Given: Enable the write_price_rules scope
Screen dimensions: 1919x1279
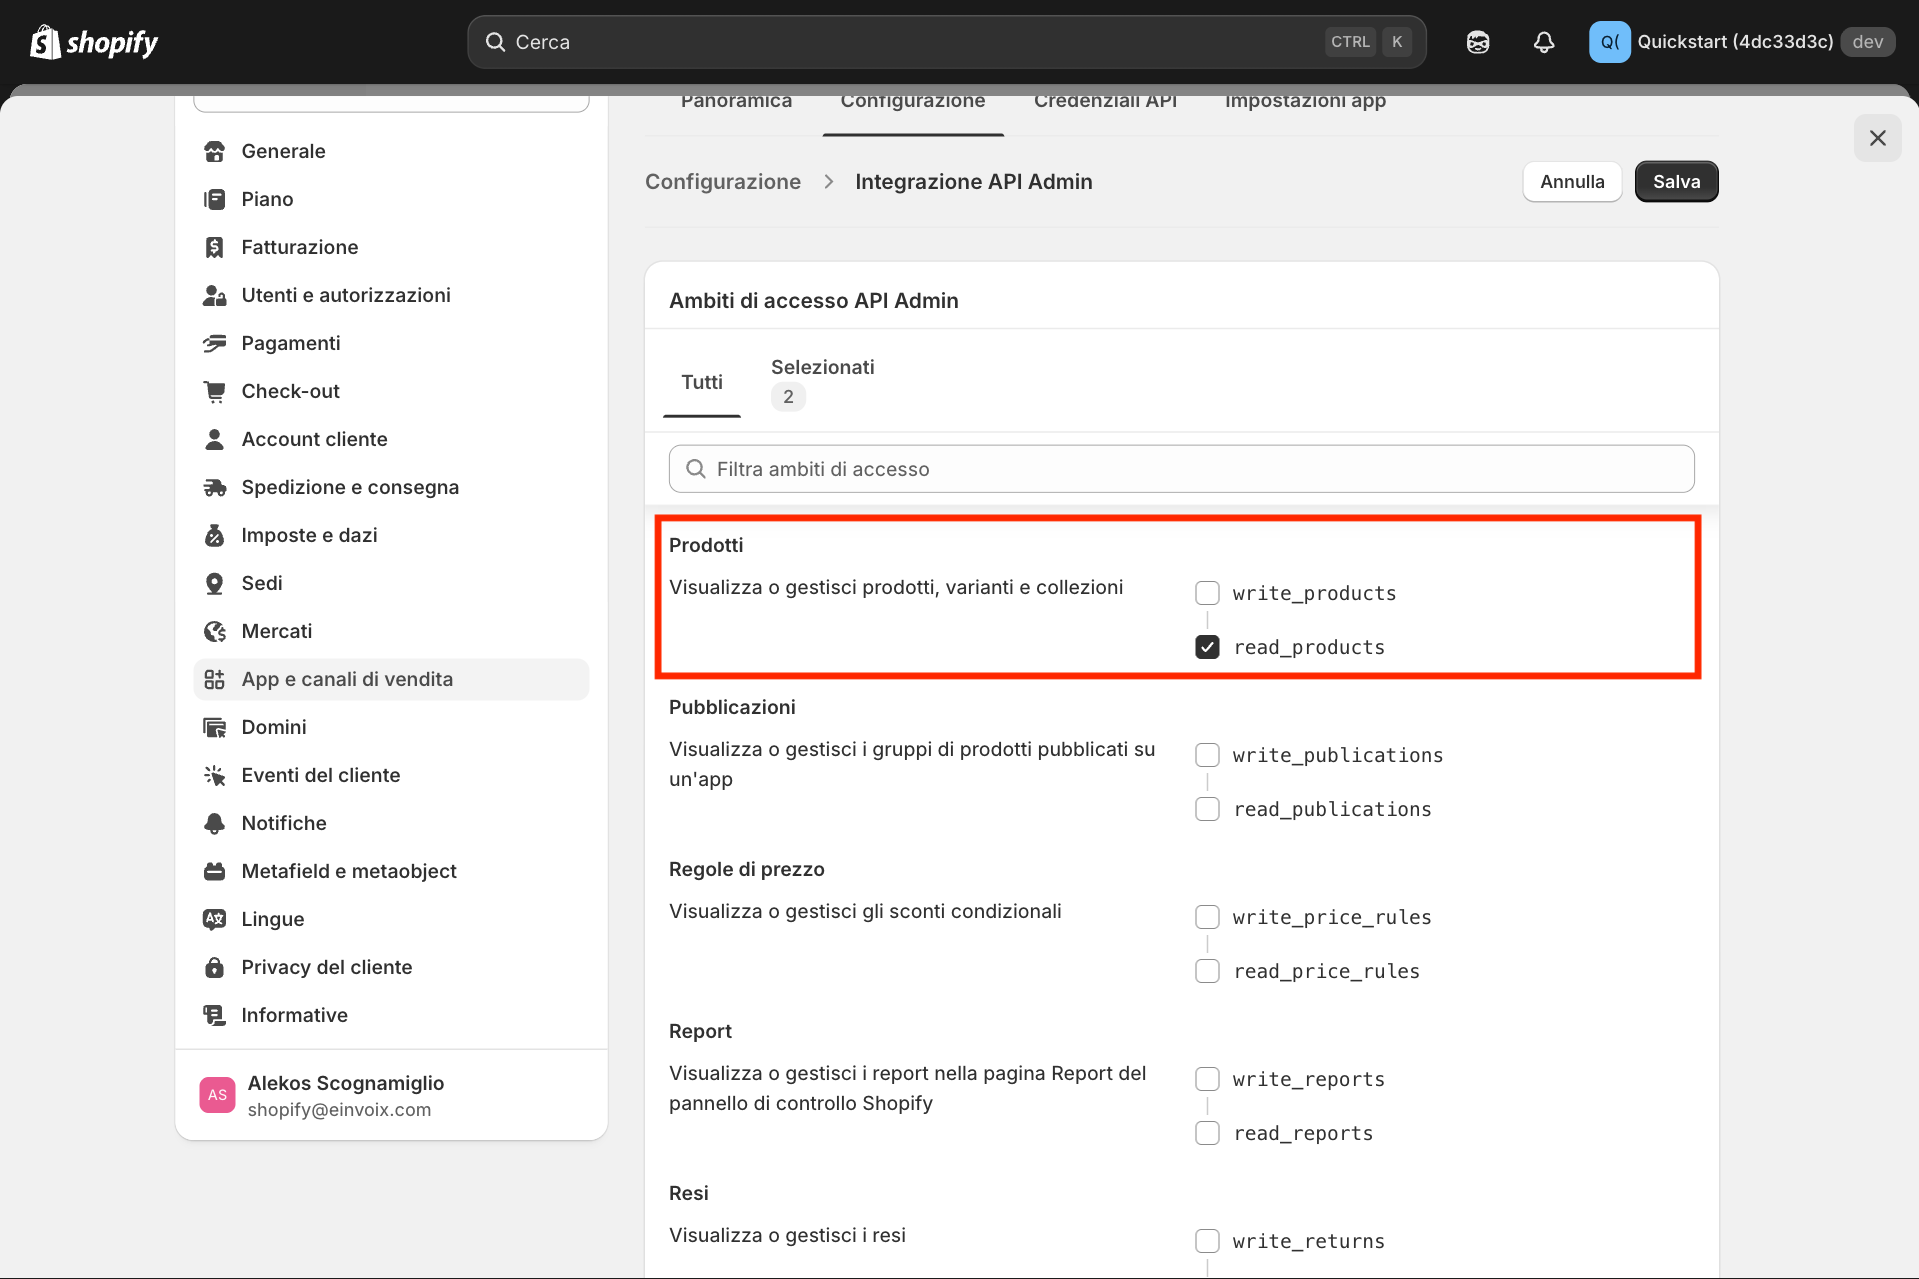Looking at the screenshot, I should [1207, 917].
